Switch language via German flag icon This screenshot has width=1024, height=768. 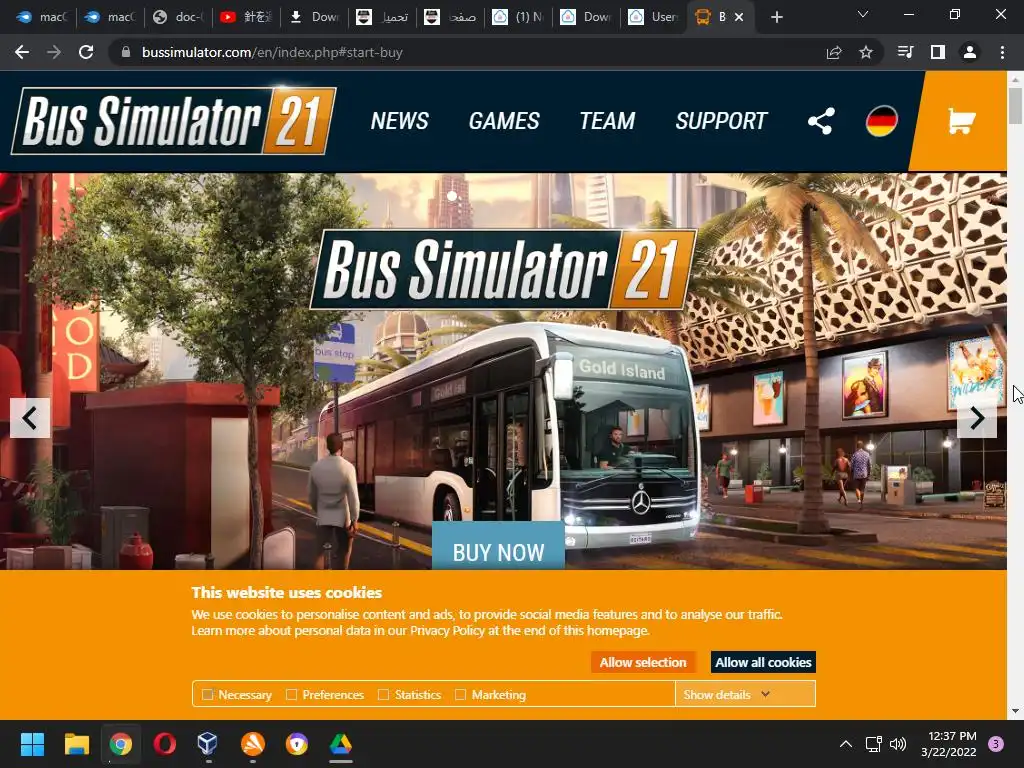(x=881, y=121)
